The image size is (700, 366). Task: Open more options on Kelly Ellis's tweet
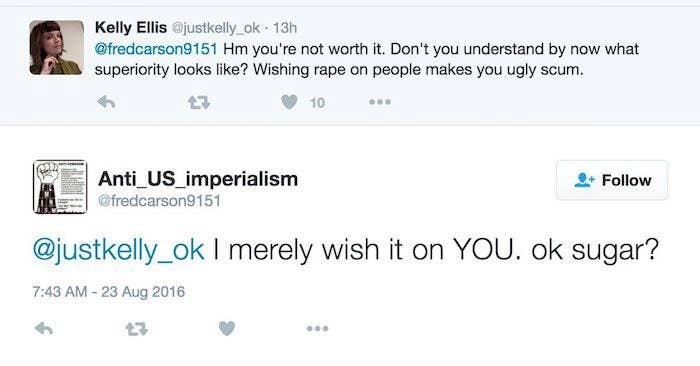click(x=380, y=102)
